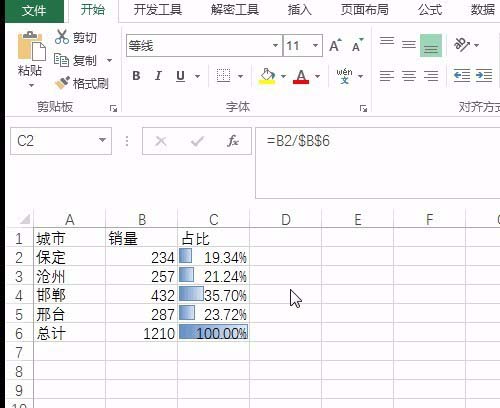This screenshot has height=408, width=500.
Task: Switch to Developer Tools (开发工具) tab
Action: point(158,10)
